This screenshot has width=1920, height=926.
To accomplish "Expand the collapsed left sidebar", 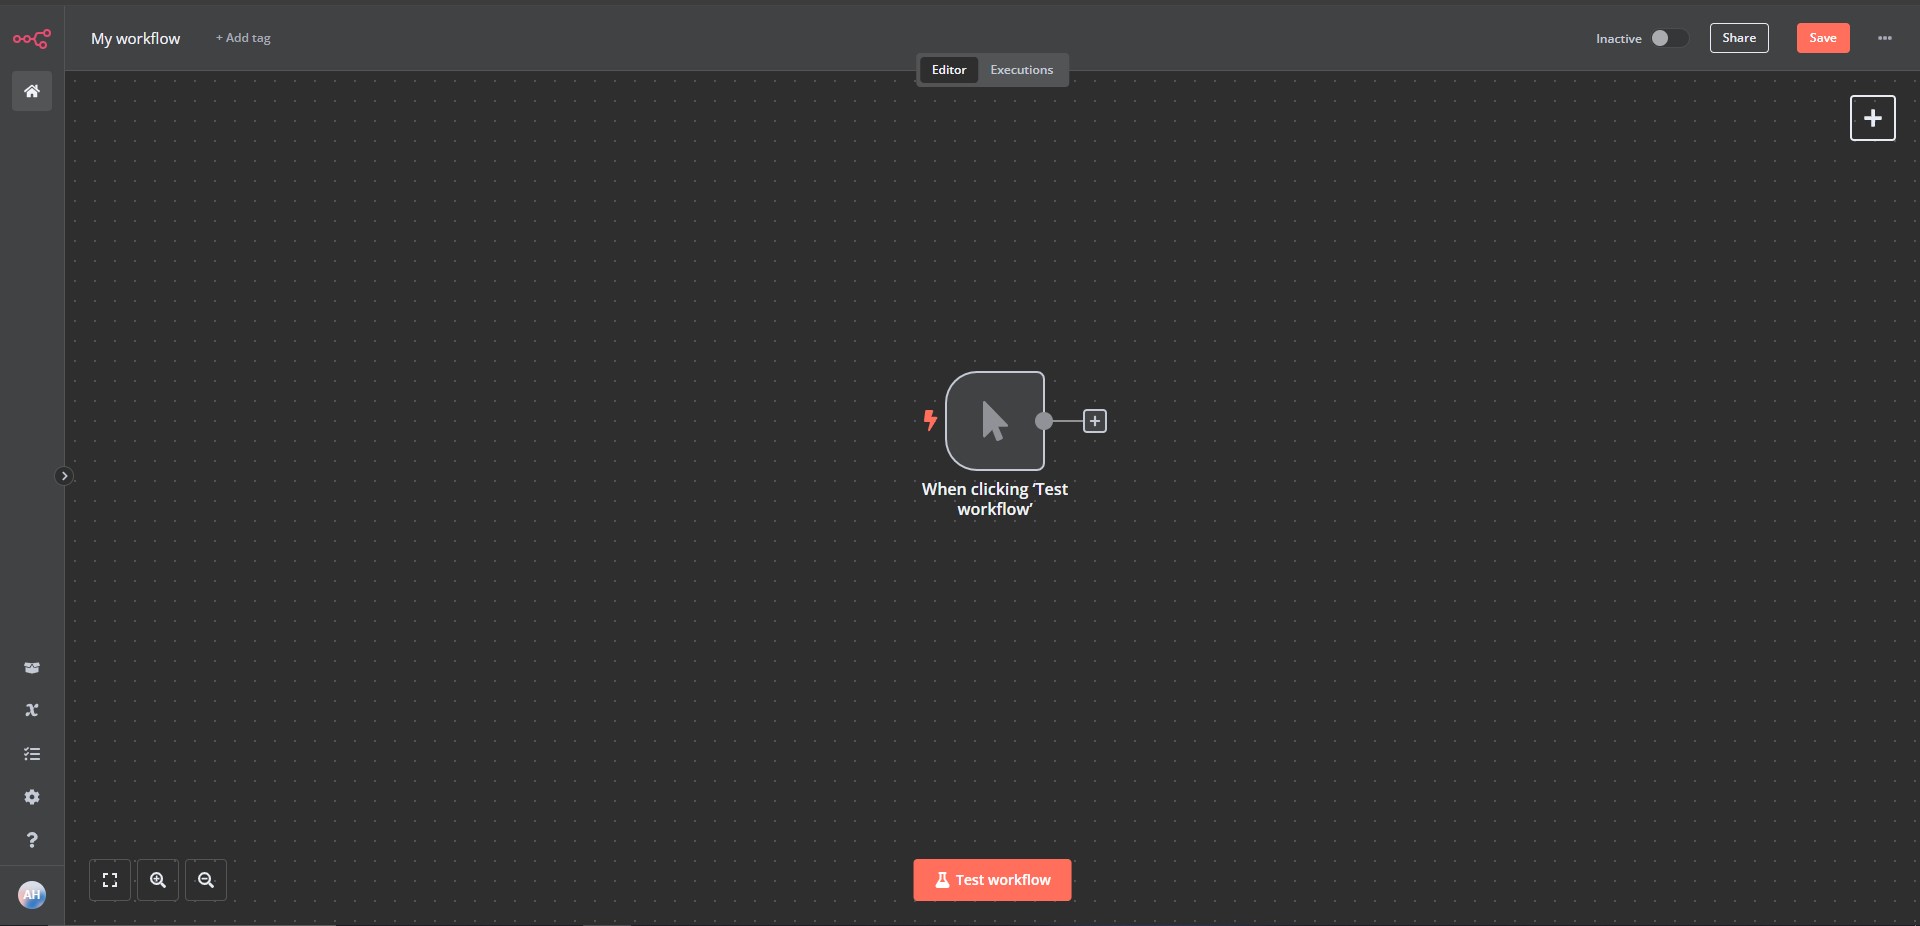I will pyautogui.click(x=64, y=476).
